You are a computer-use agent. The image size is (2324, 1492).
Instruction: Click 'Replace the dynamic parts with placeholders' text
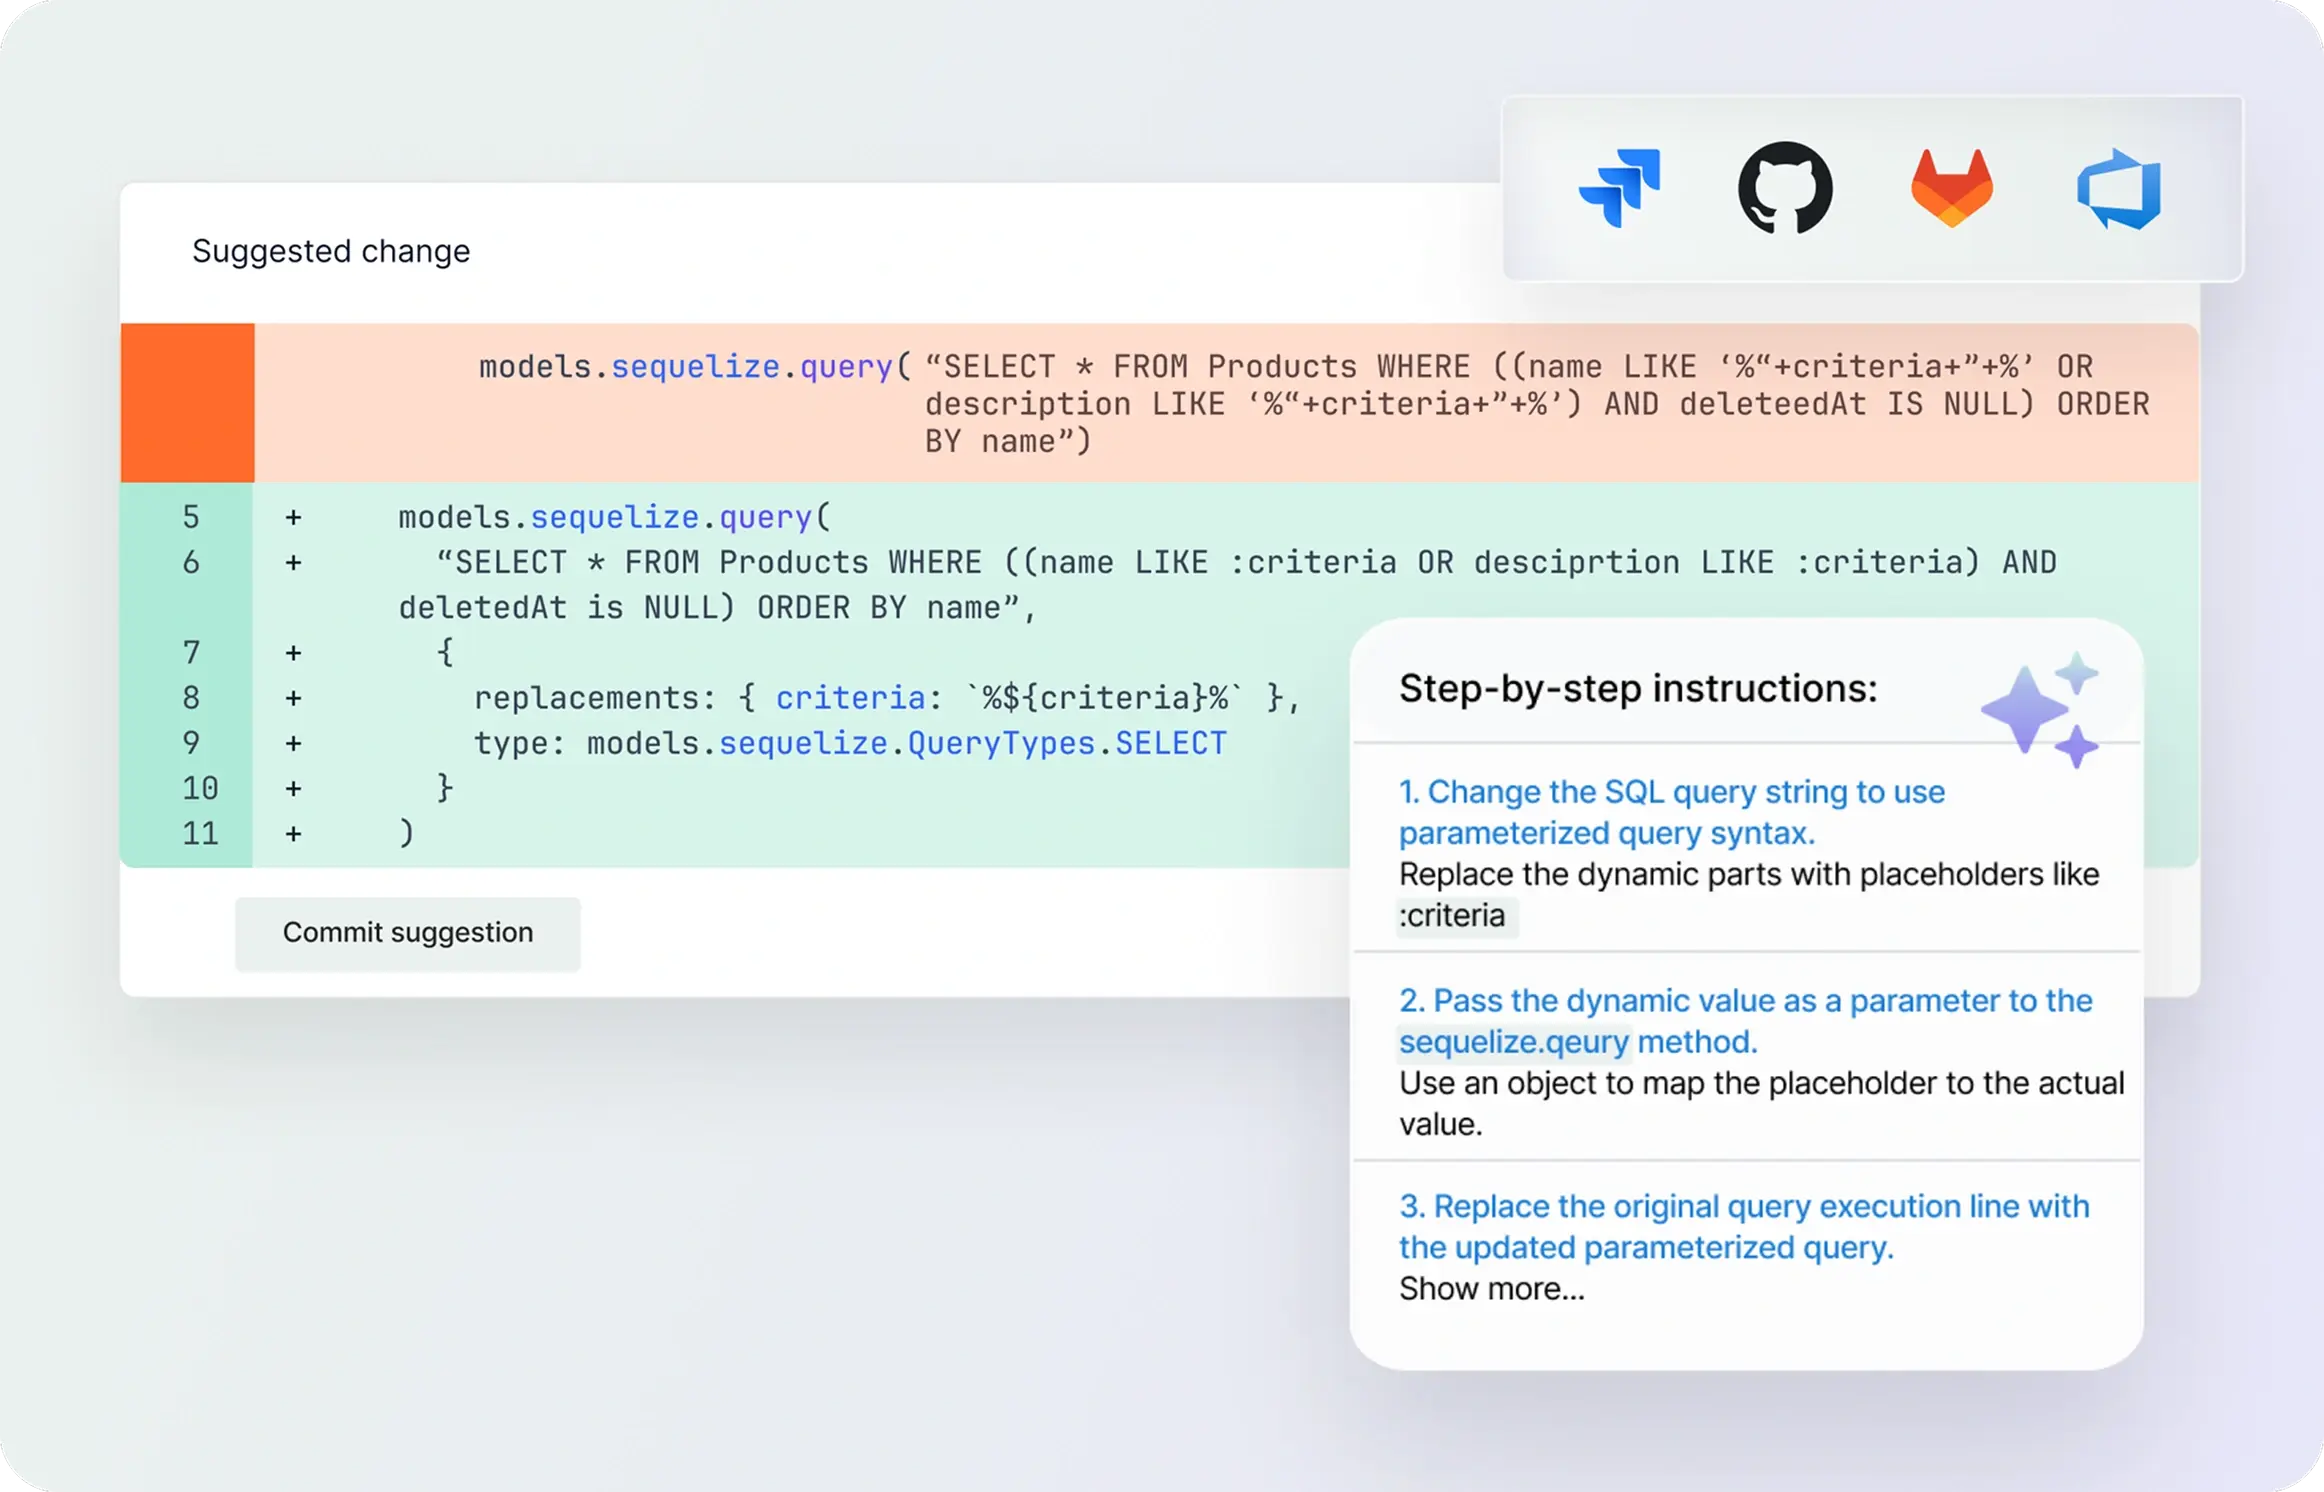point(1748,875)
